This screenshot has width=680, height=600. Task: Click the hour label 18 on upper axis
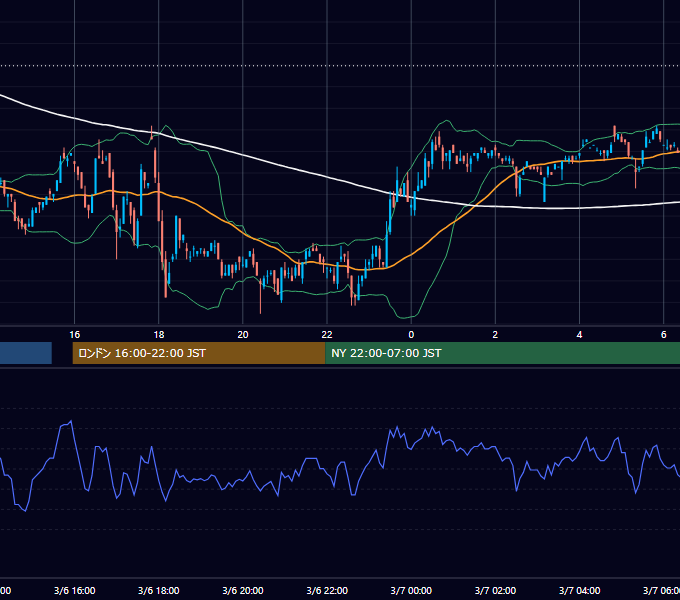click(159, 335)
